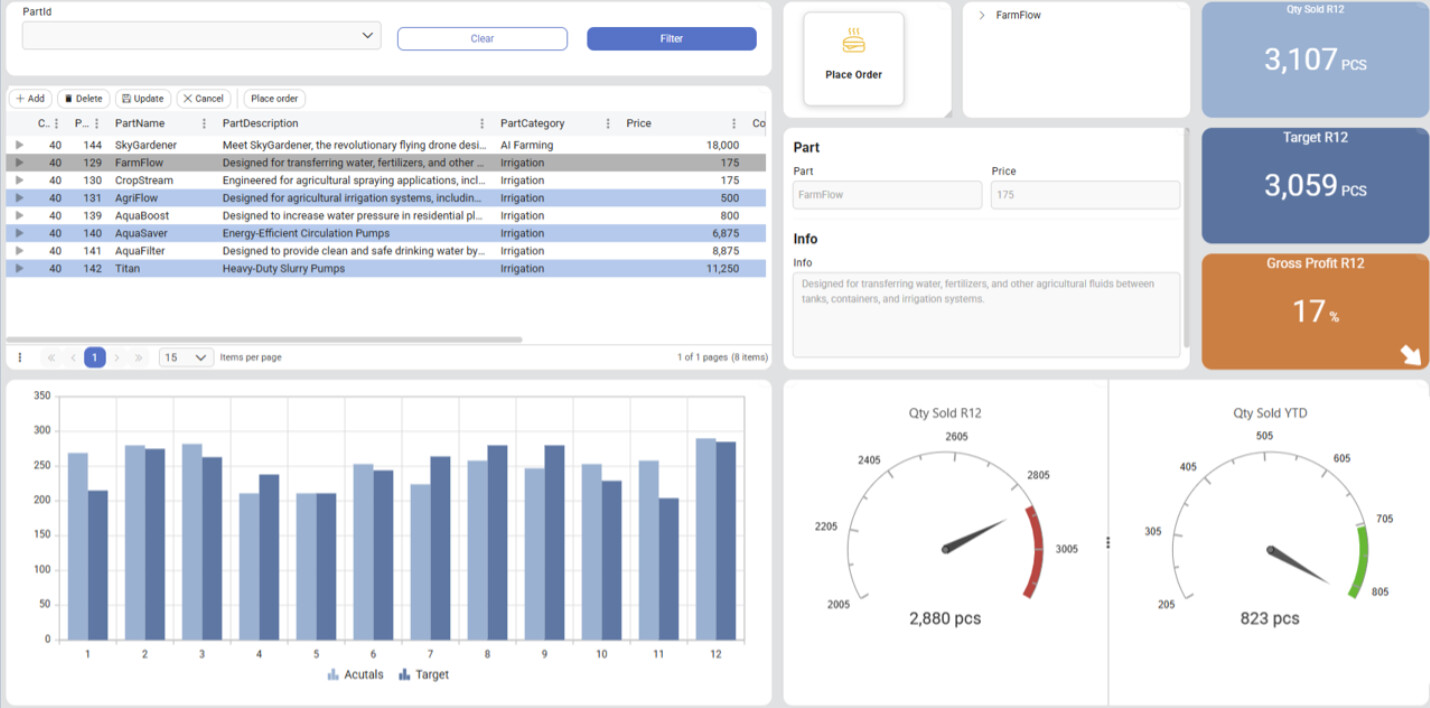
Task: Click the Price input field
Action: click(1085, 195)
